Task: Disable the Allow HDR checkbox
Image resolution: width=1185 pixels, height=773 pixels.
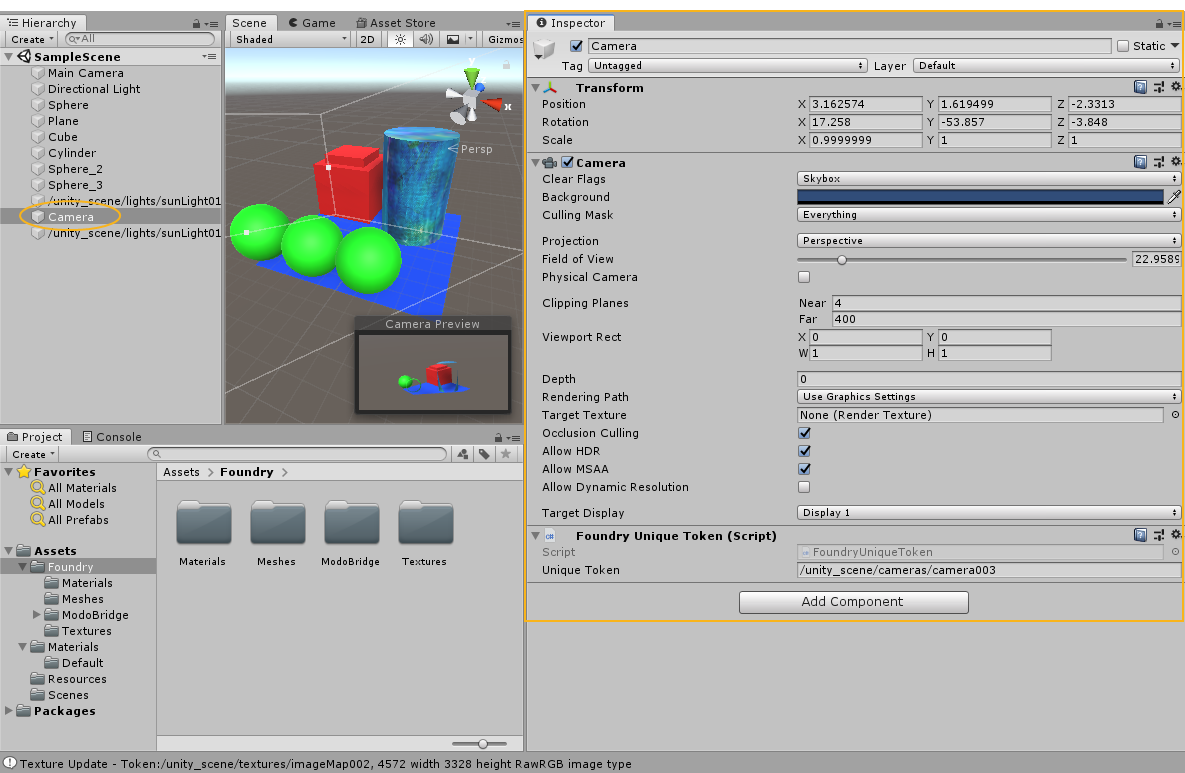Action: (804, 451)
